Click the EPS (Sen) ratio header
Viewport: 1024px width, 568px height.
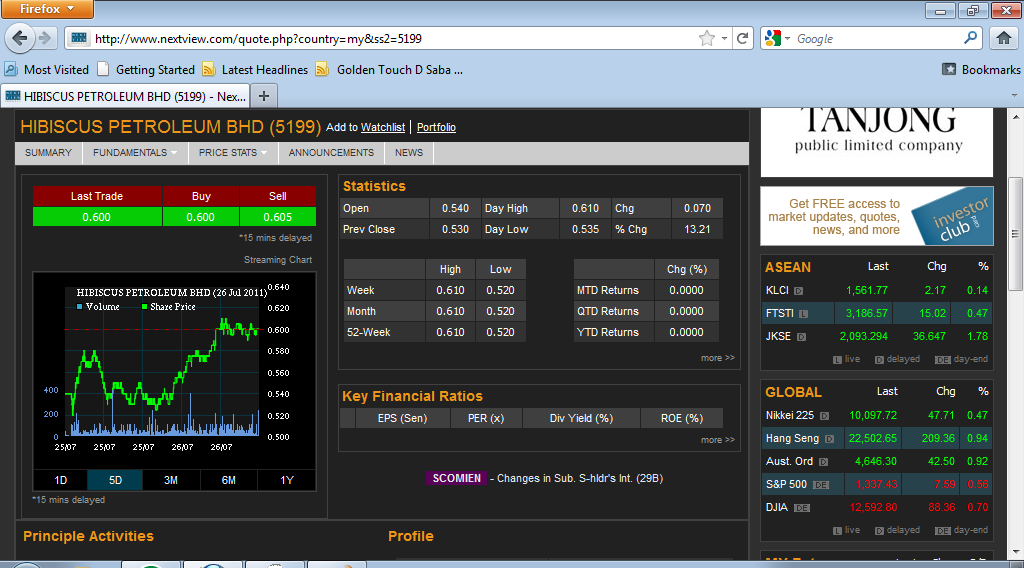pyautogui.click(x=402, y=418)
